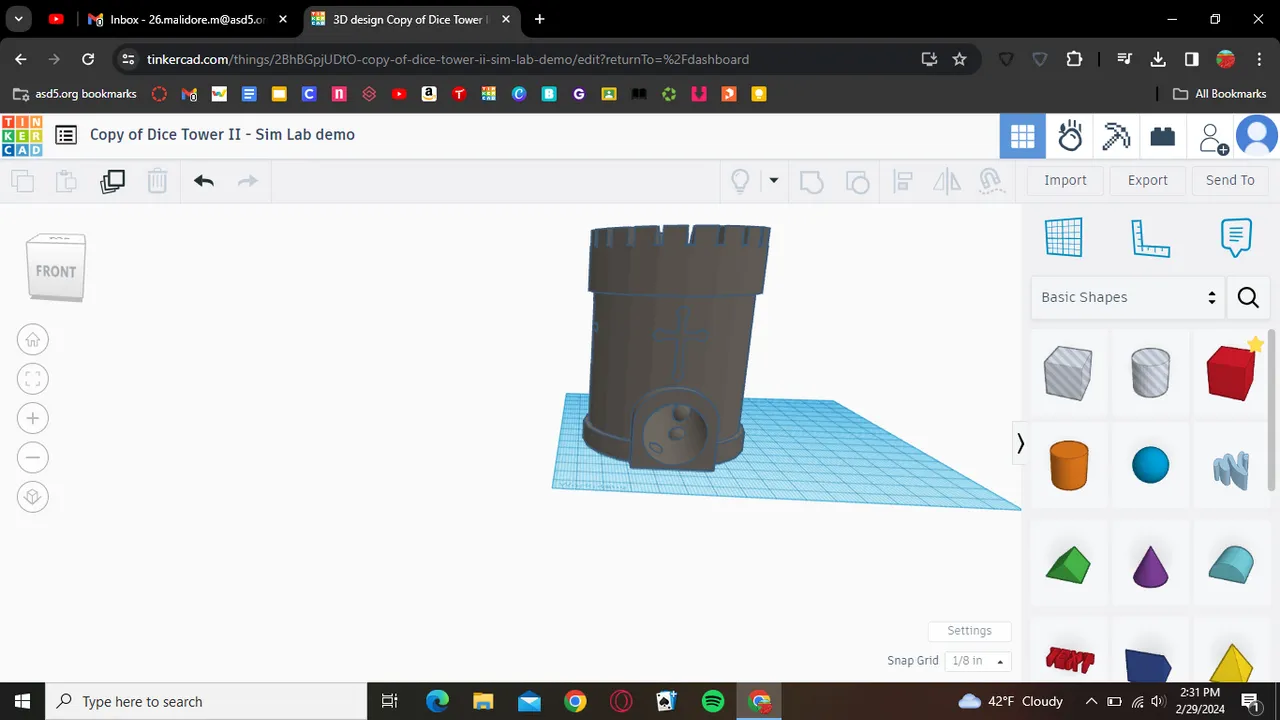The image size is (1280, 720).
Task: Select the Ruler tool
Action: tap(1150, 238)
